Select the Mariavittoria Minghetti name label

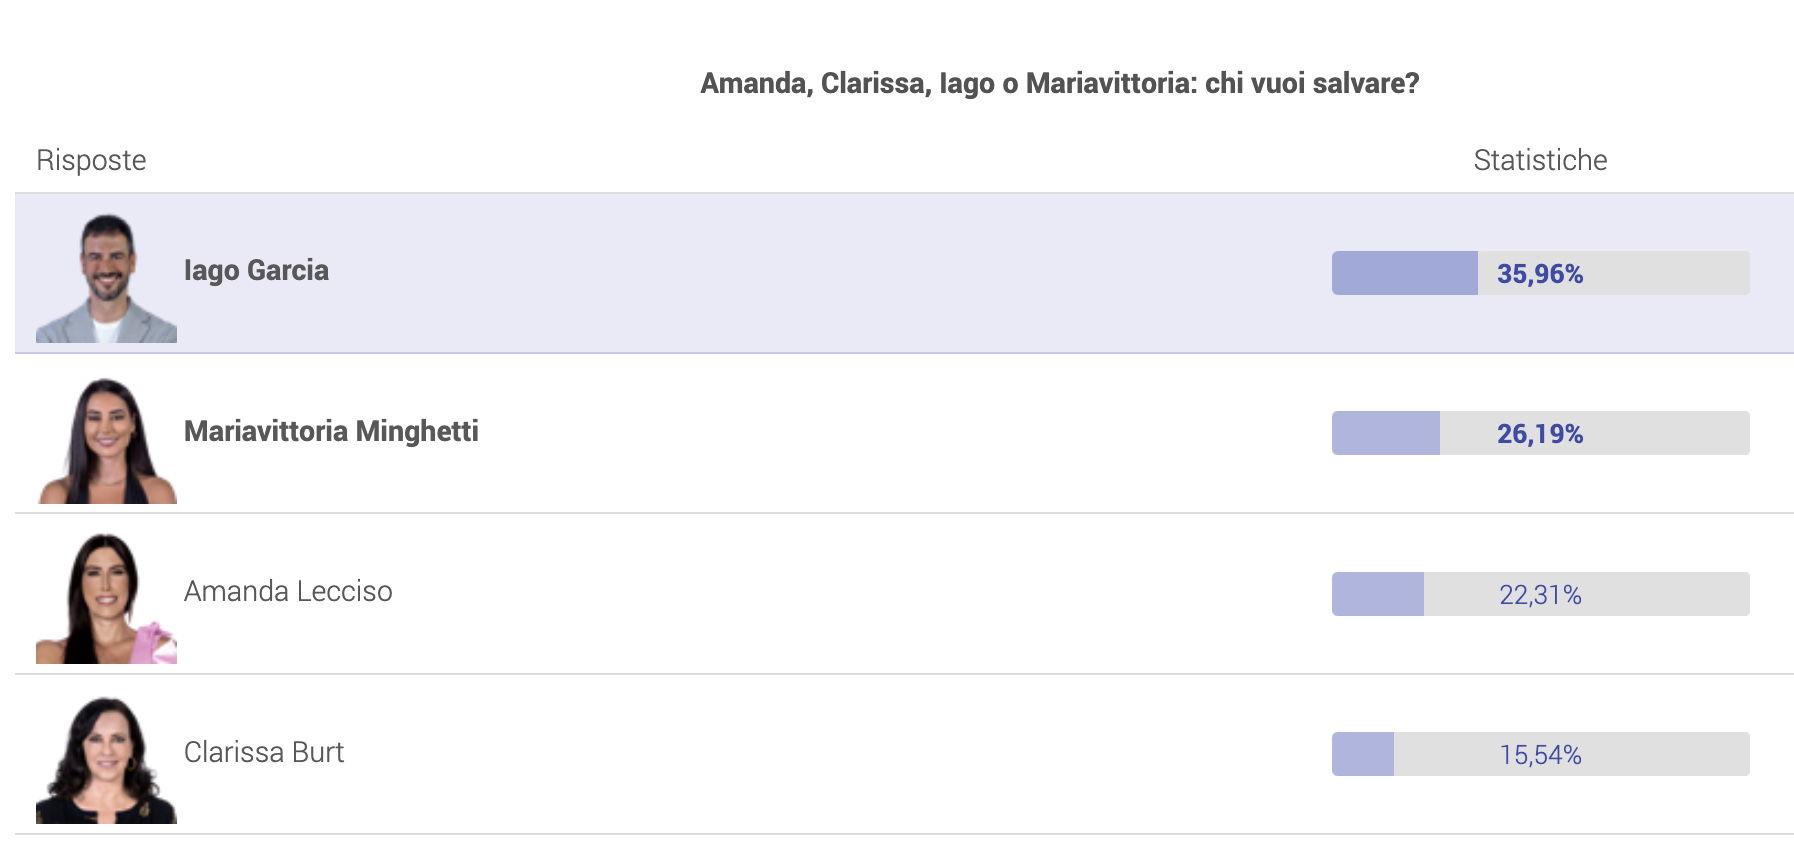click(331, 431)
